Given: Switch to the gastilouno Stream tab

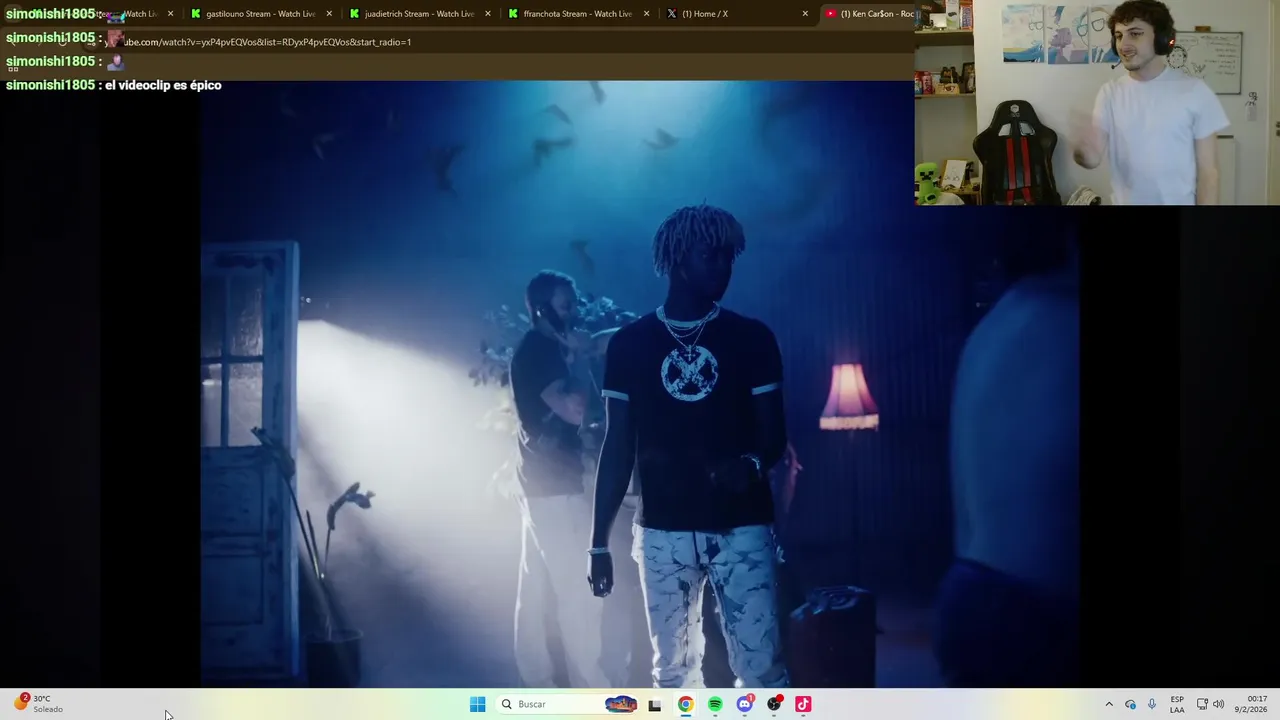Looking at the screenshot, I should click(259, 14).
